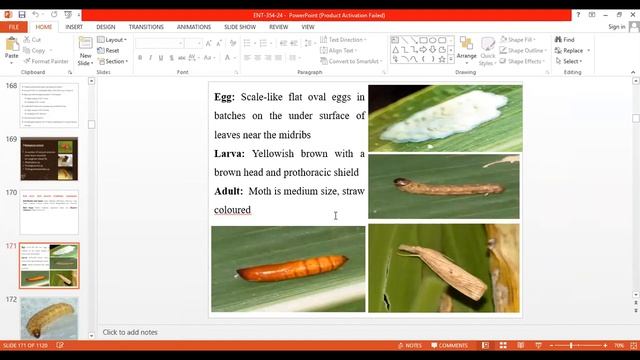Open the Section dropdown
The image size is (640, 360).
tap(113, 61)
